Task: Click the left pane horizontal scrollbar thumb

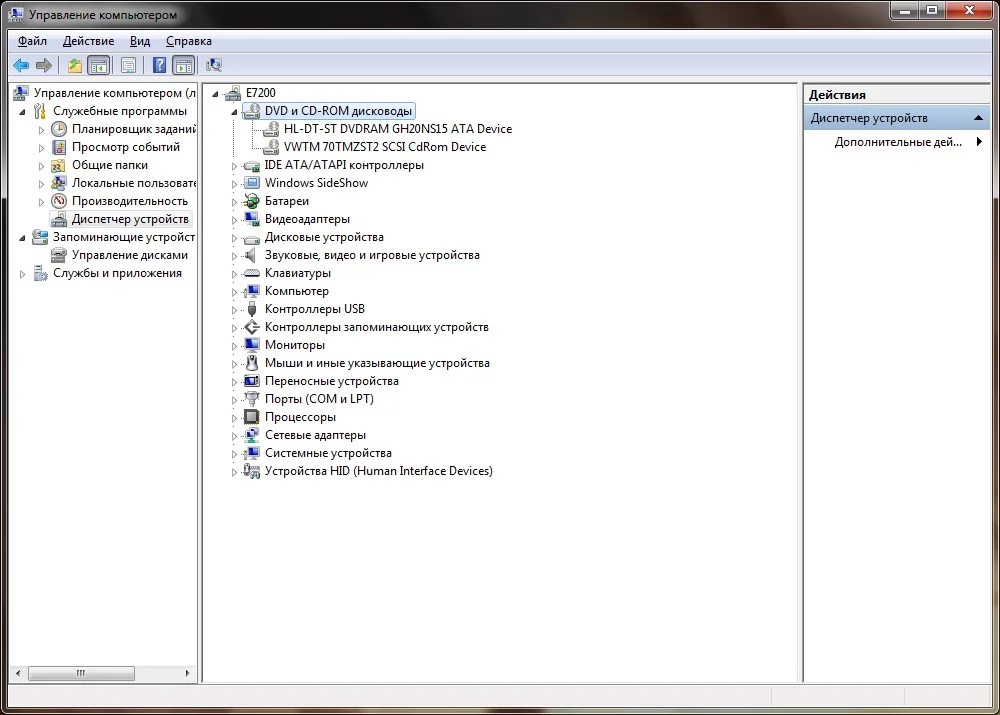Action: 81,673
